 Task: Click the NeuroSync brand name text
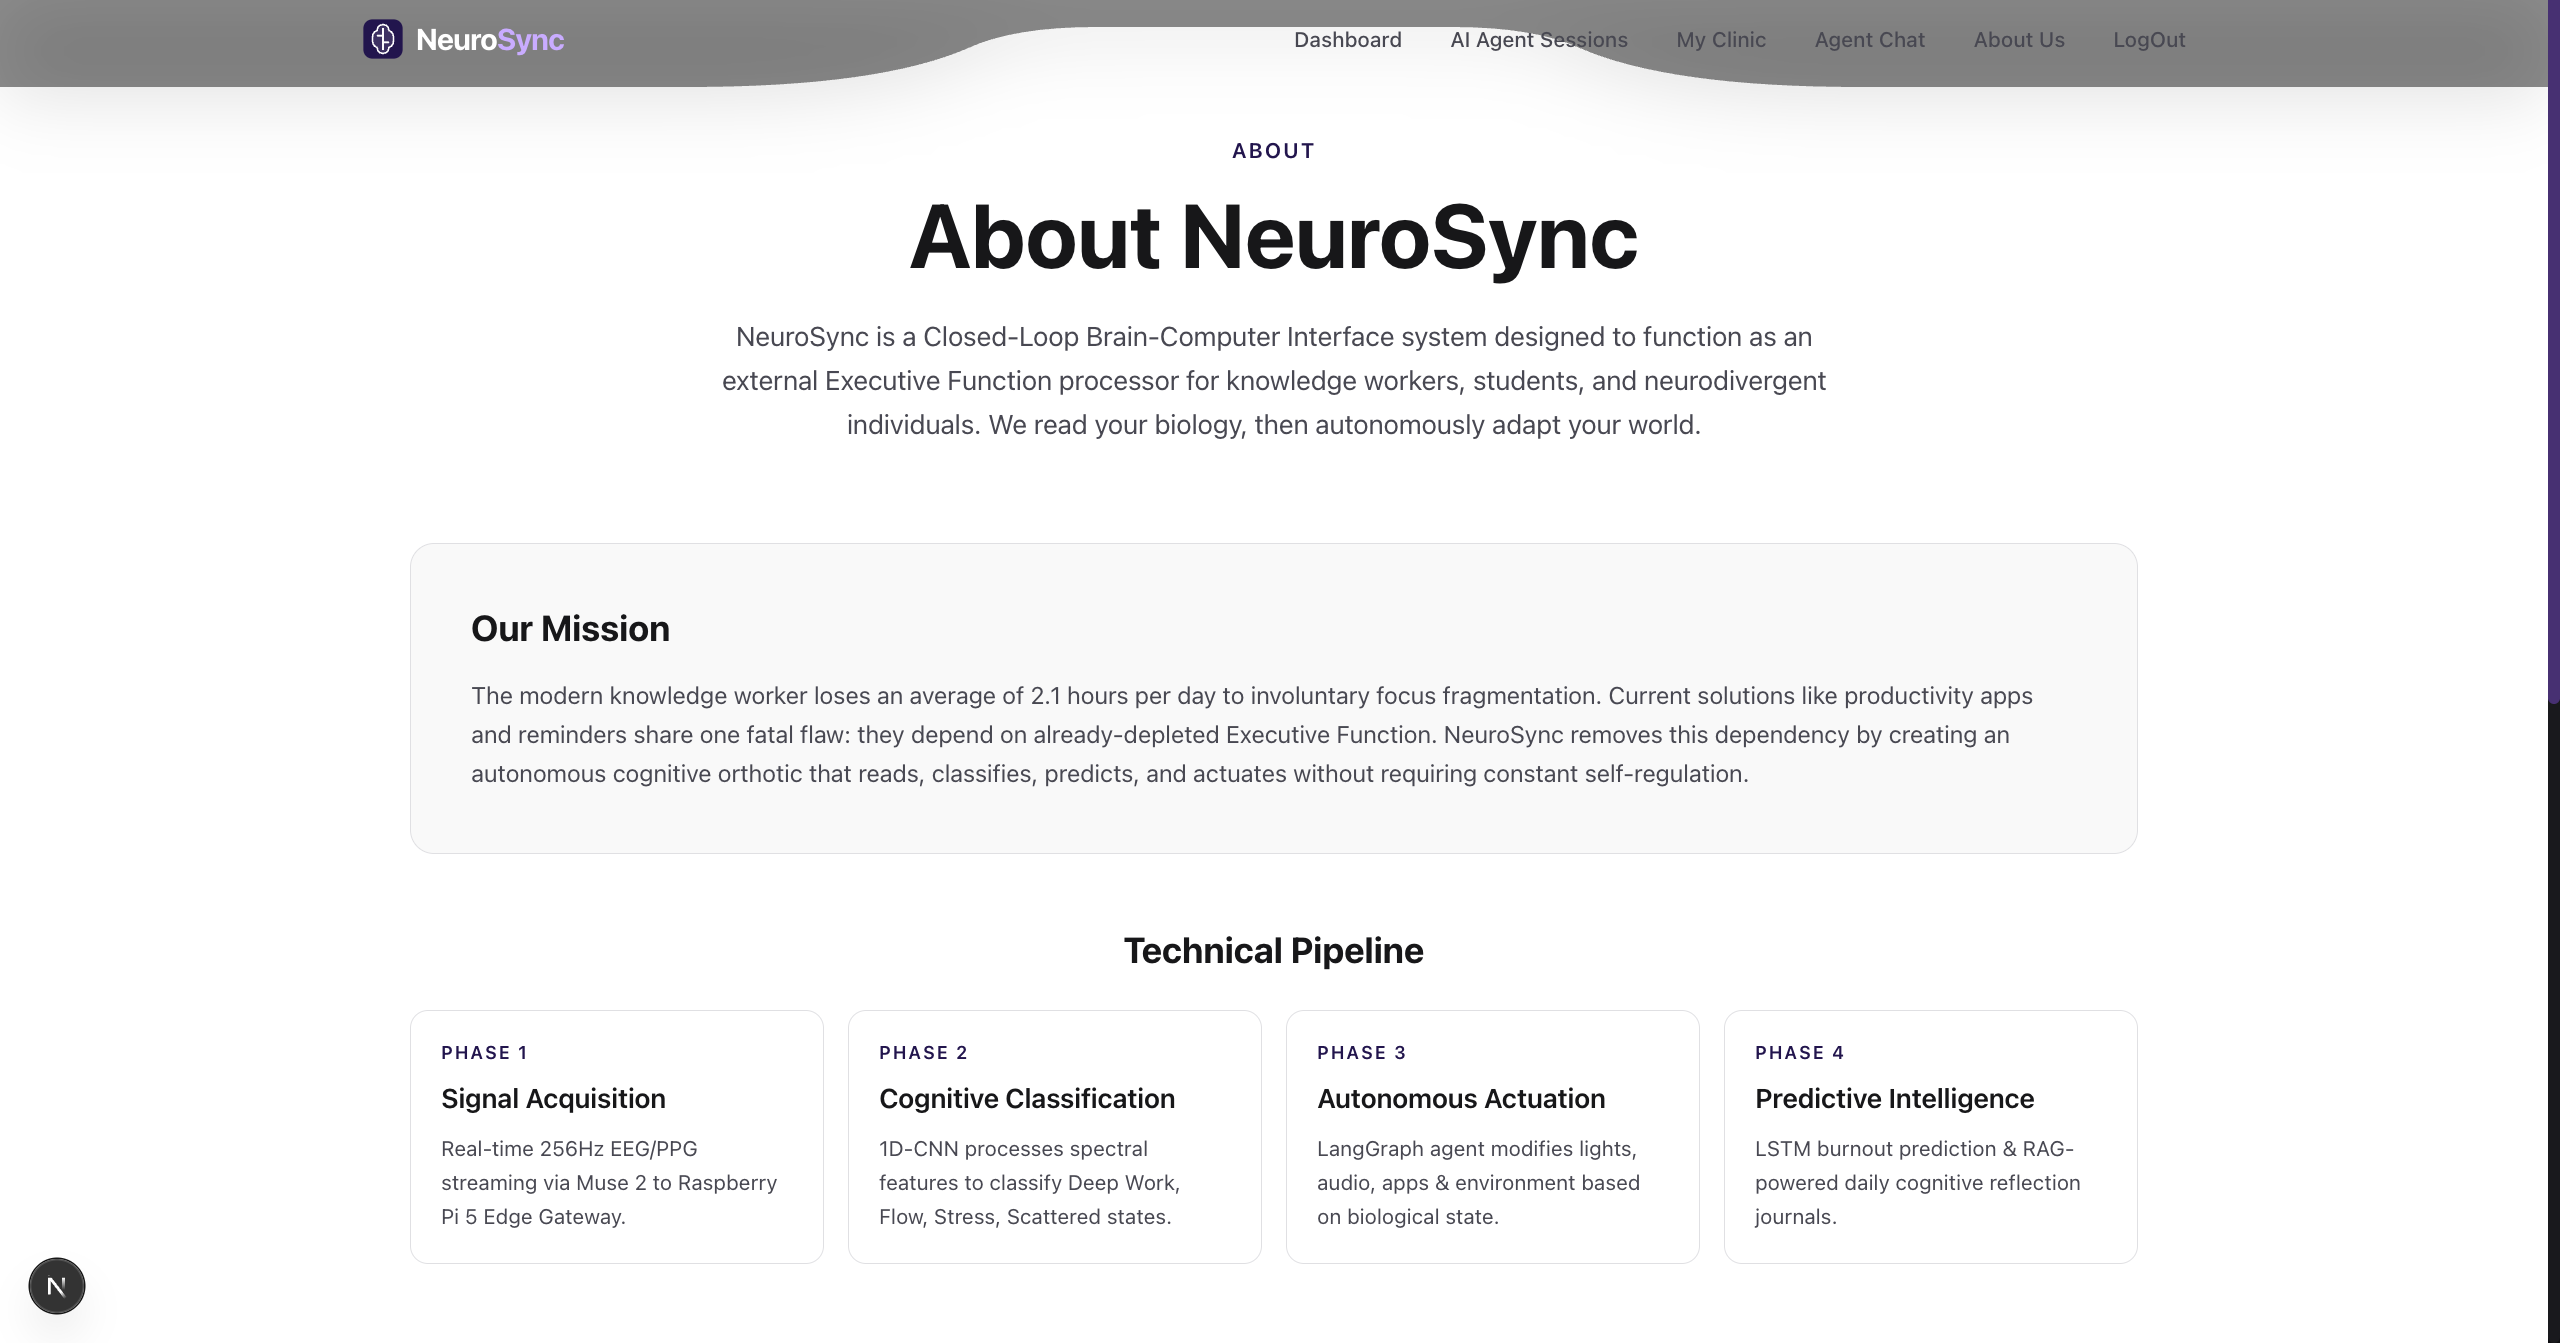(x=490, y=40)
